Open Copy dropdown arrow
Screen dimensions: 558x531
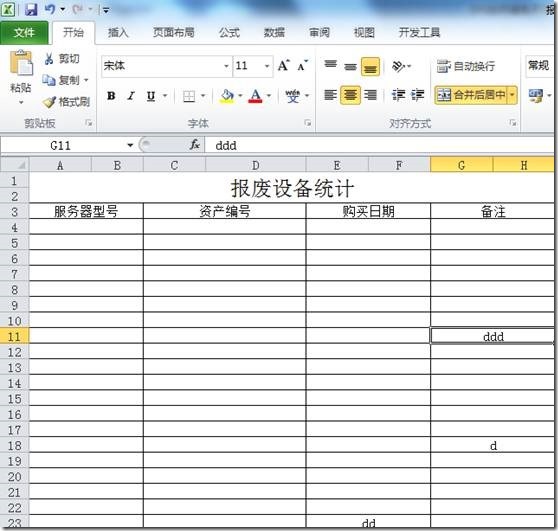[x=86, y=80]
